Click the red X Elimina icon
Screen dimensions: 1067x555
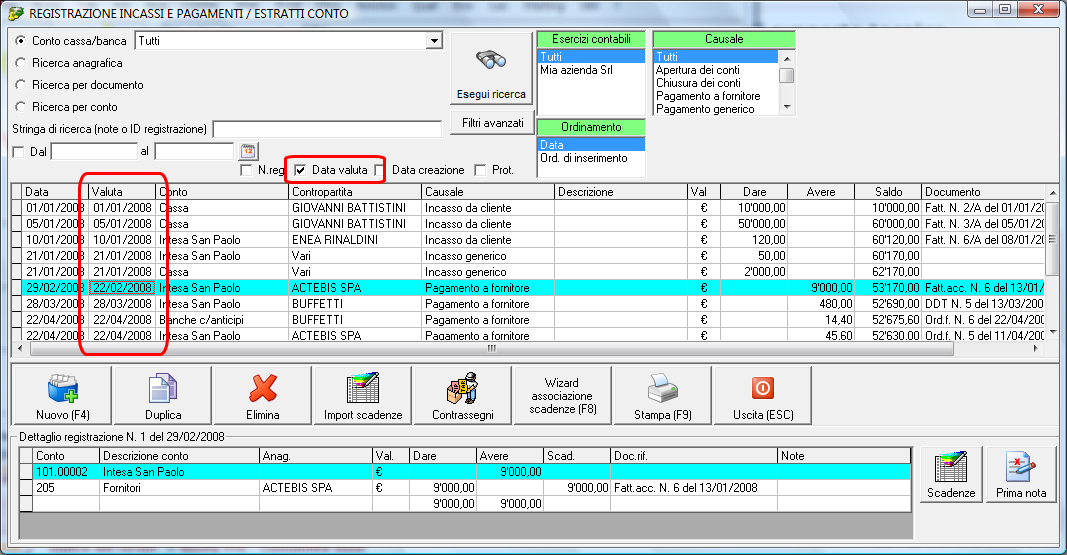click(263, 389)
